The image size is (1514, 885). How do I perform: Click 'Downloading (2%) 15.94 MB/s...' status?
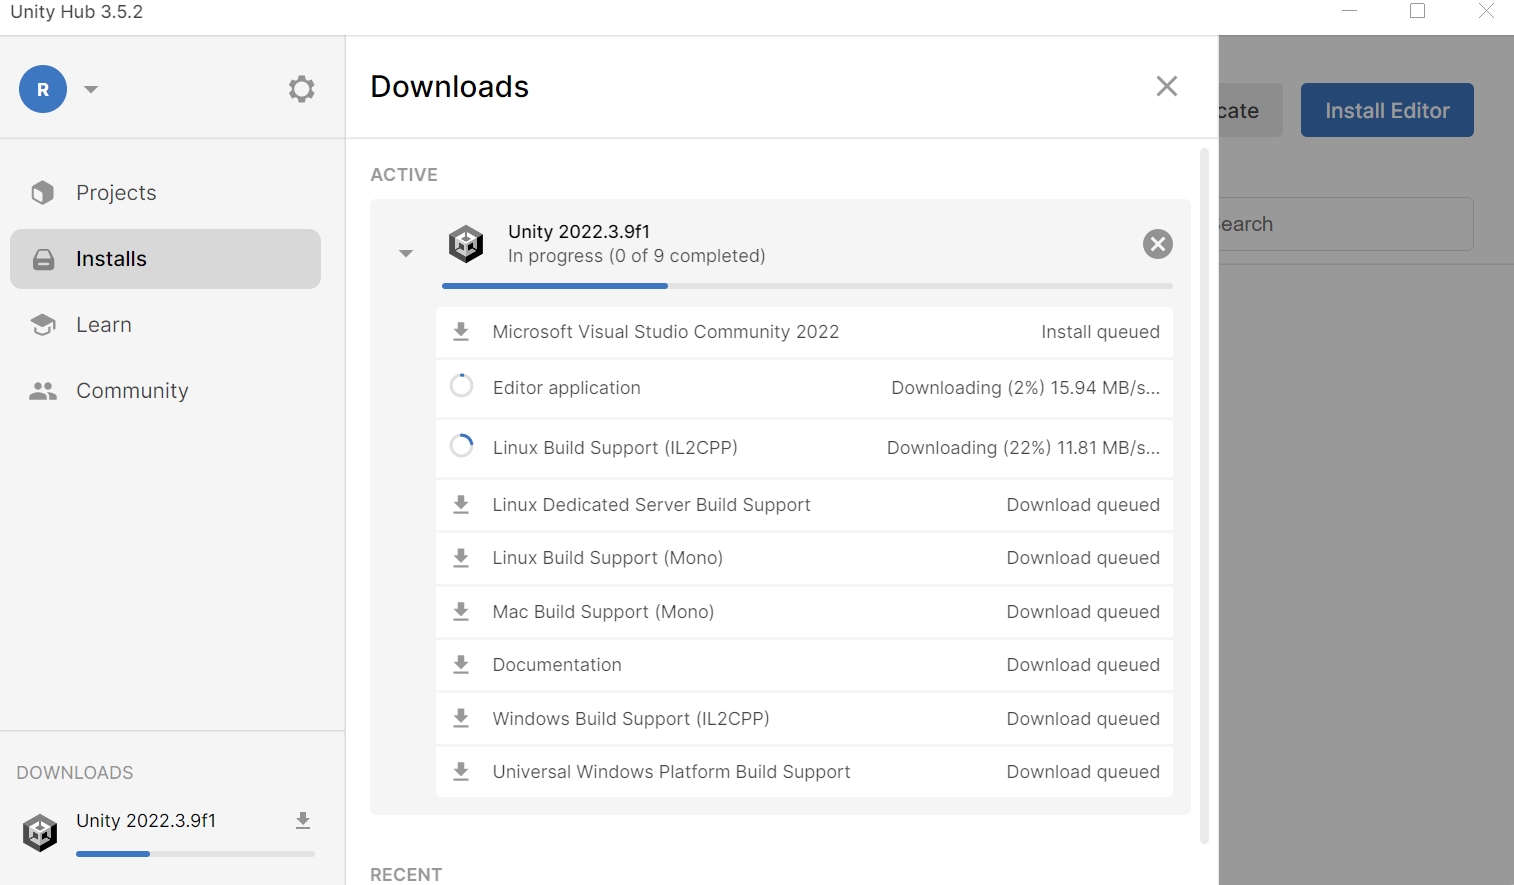point(1025,388)
